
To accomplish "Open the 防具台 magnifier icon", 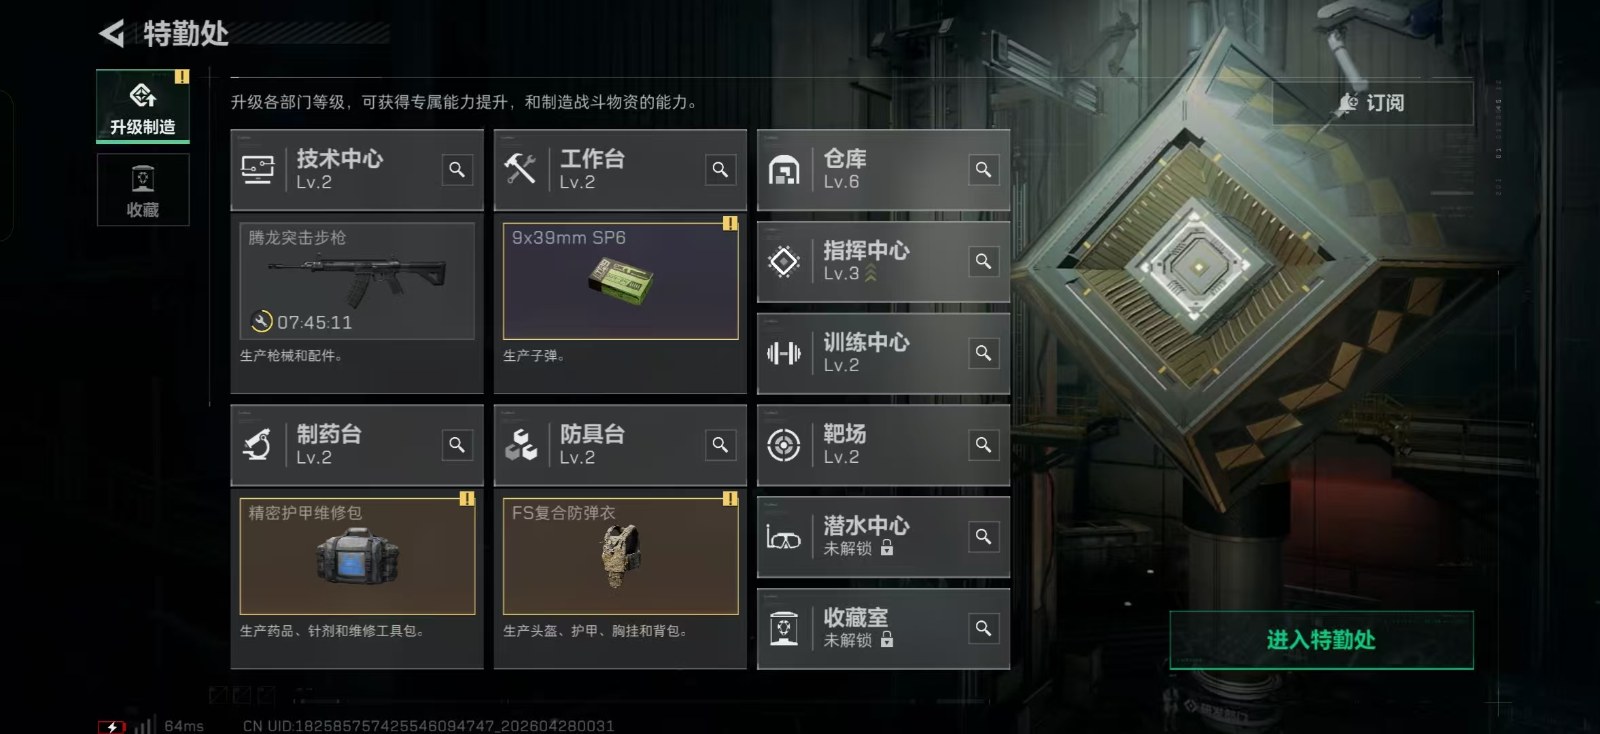I will coord(720,445).
